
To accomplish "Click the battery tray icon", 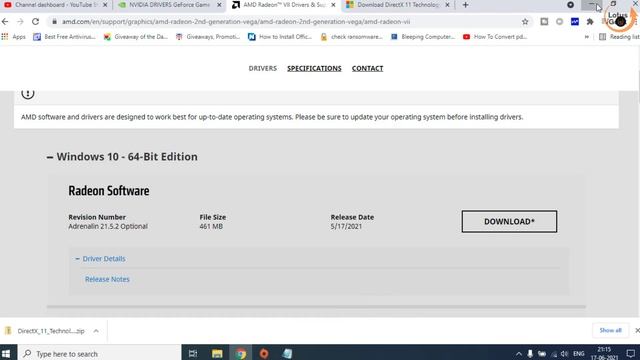I will [542, 354].
